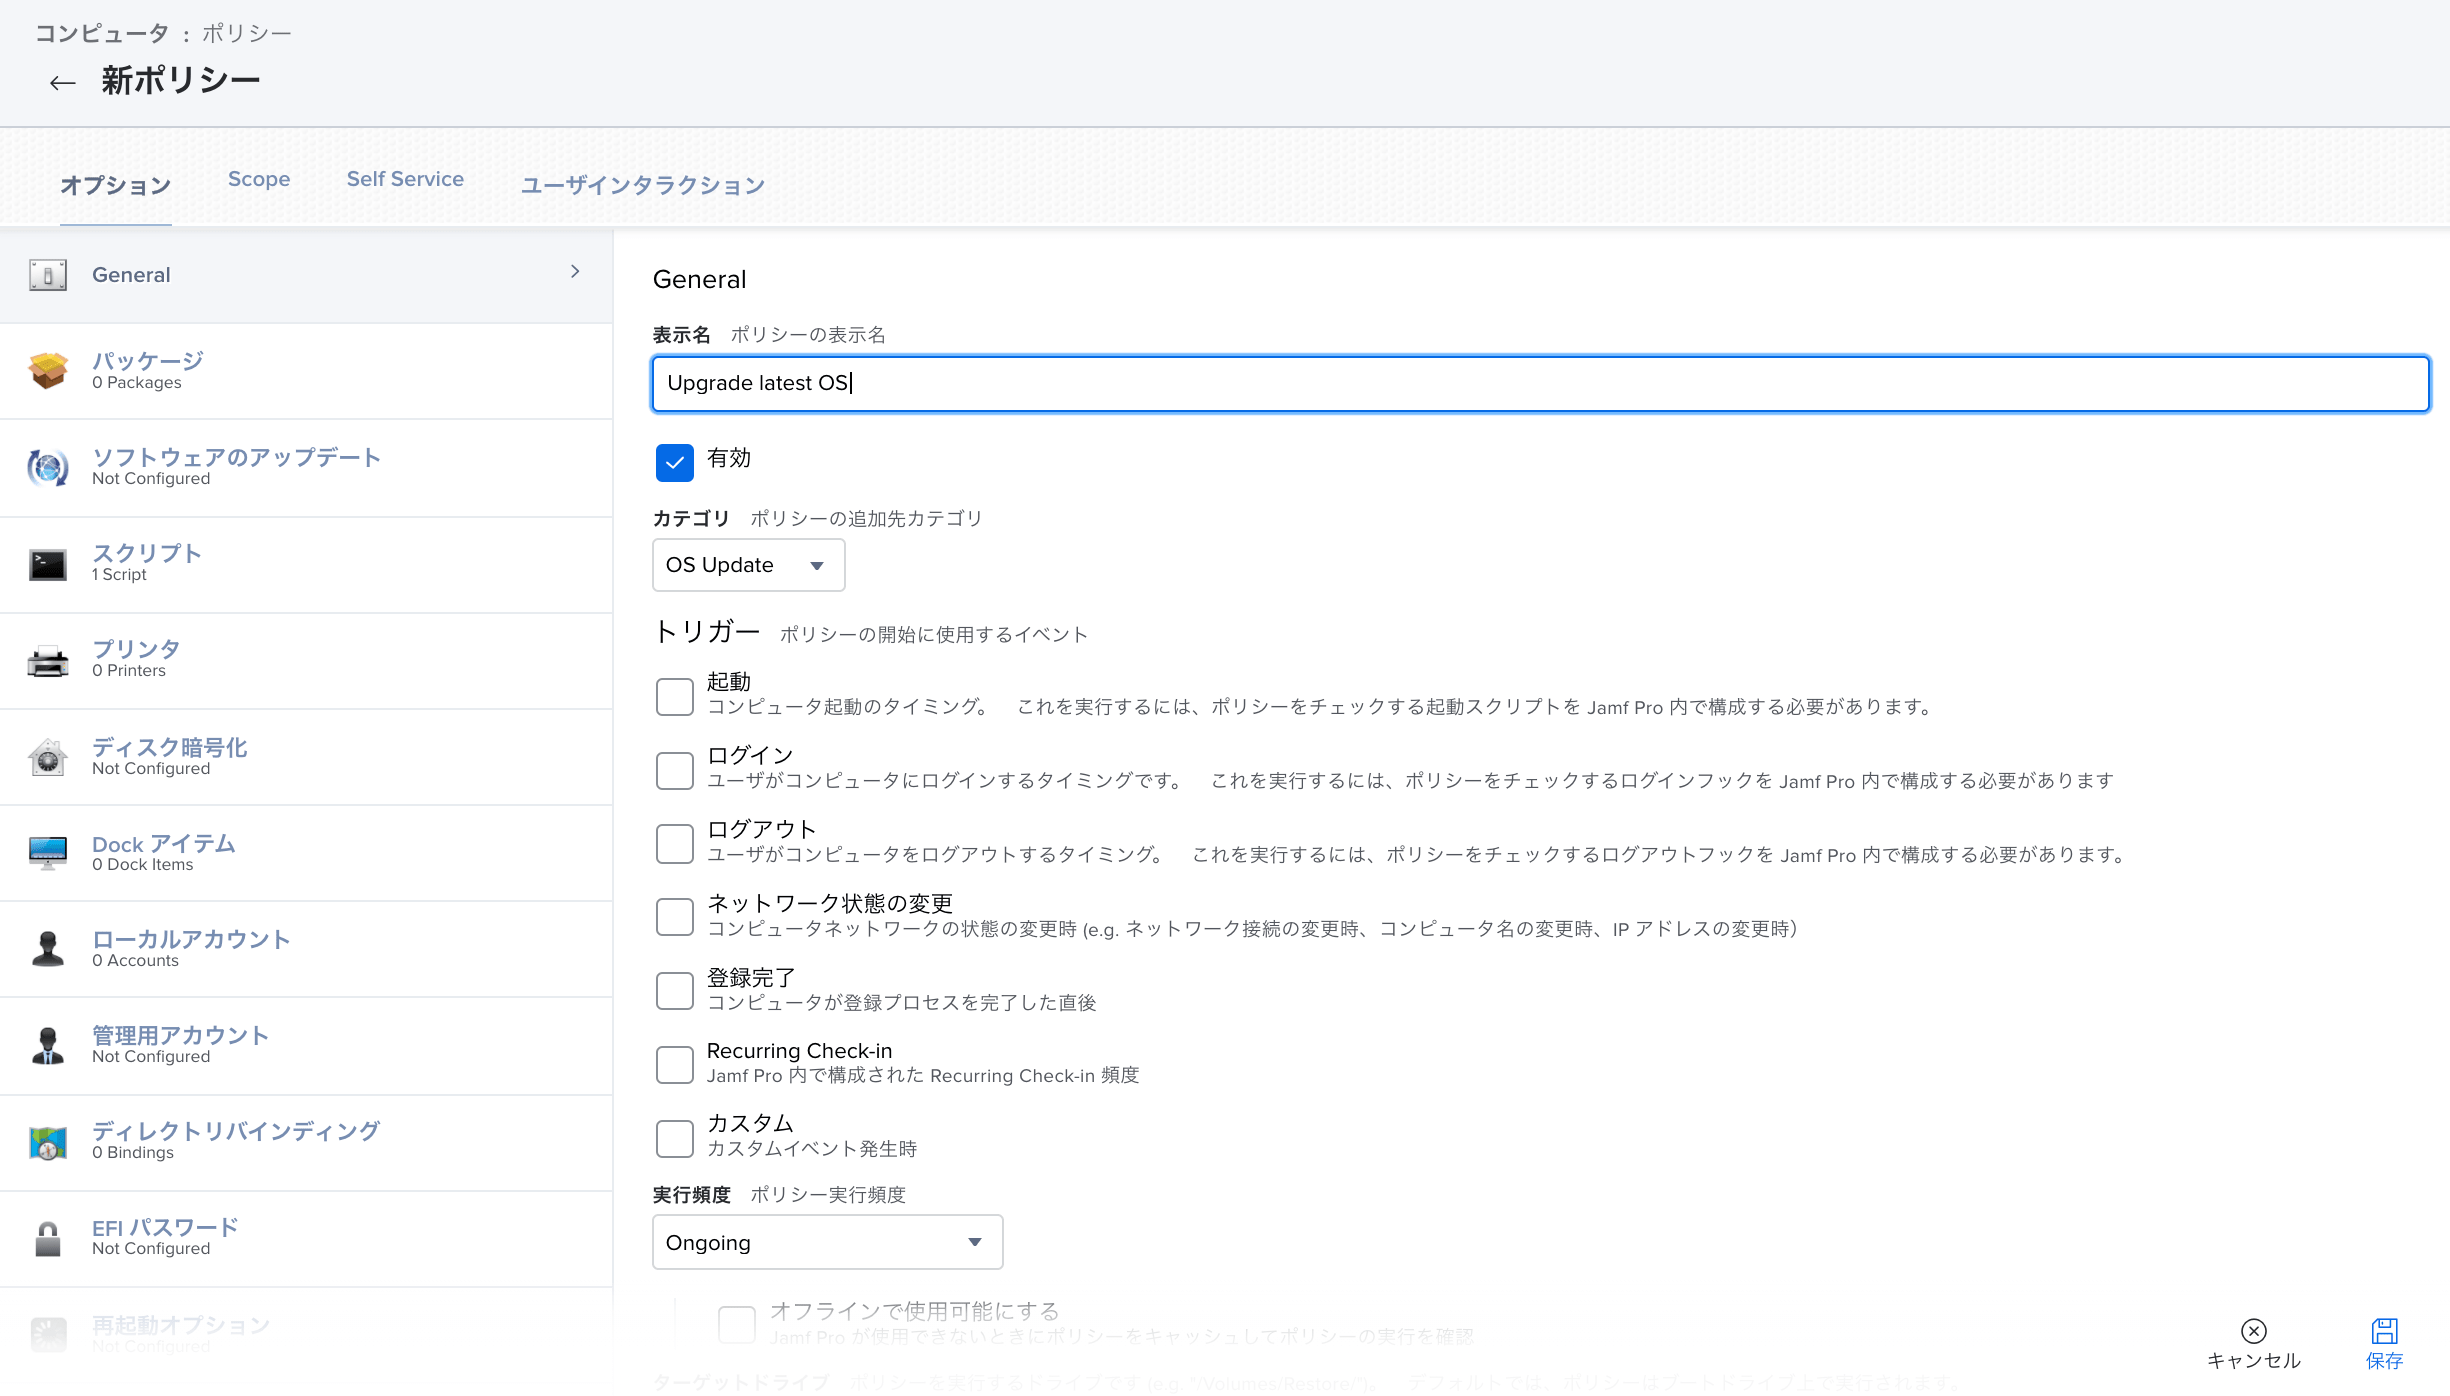Check the 登録完了 trigger checkbox

point(675,991)
